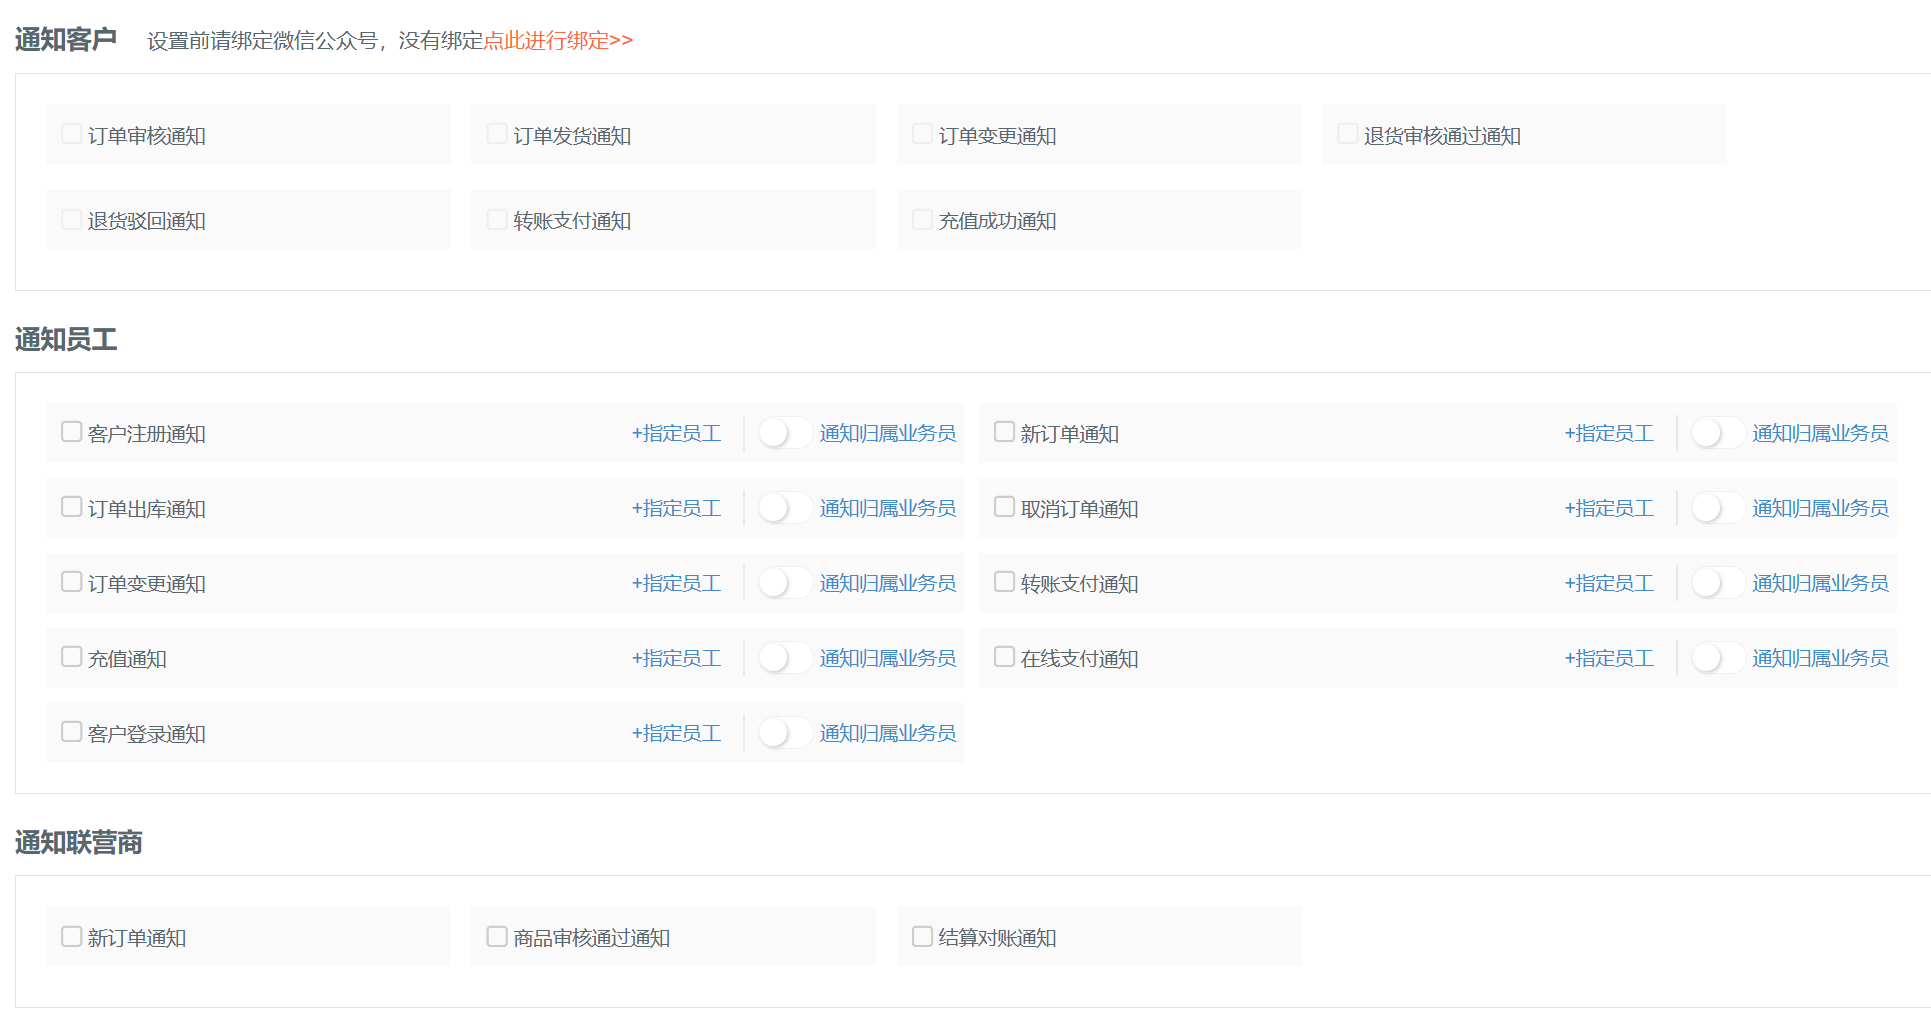Tick 订单变更通知 checkbox under 通知员工
Image resolution: width=1931 pixels, height=1009 pixels.
pos(72,582)
